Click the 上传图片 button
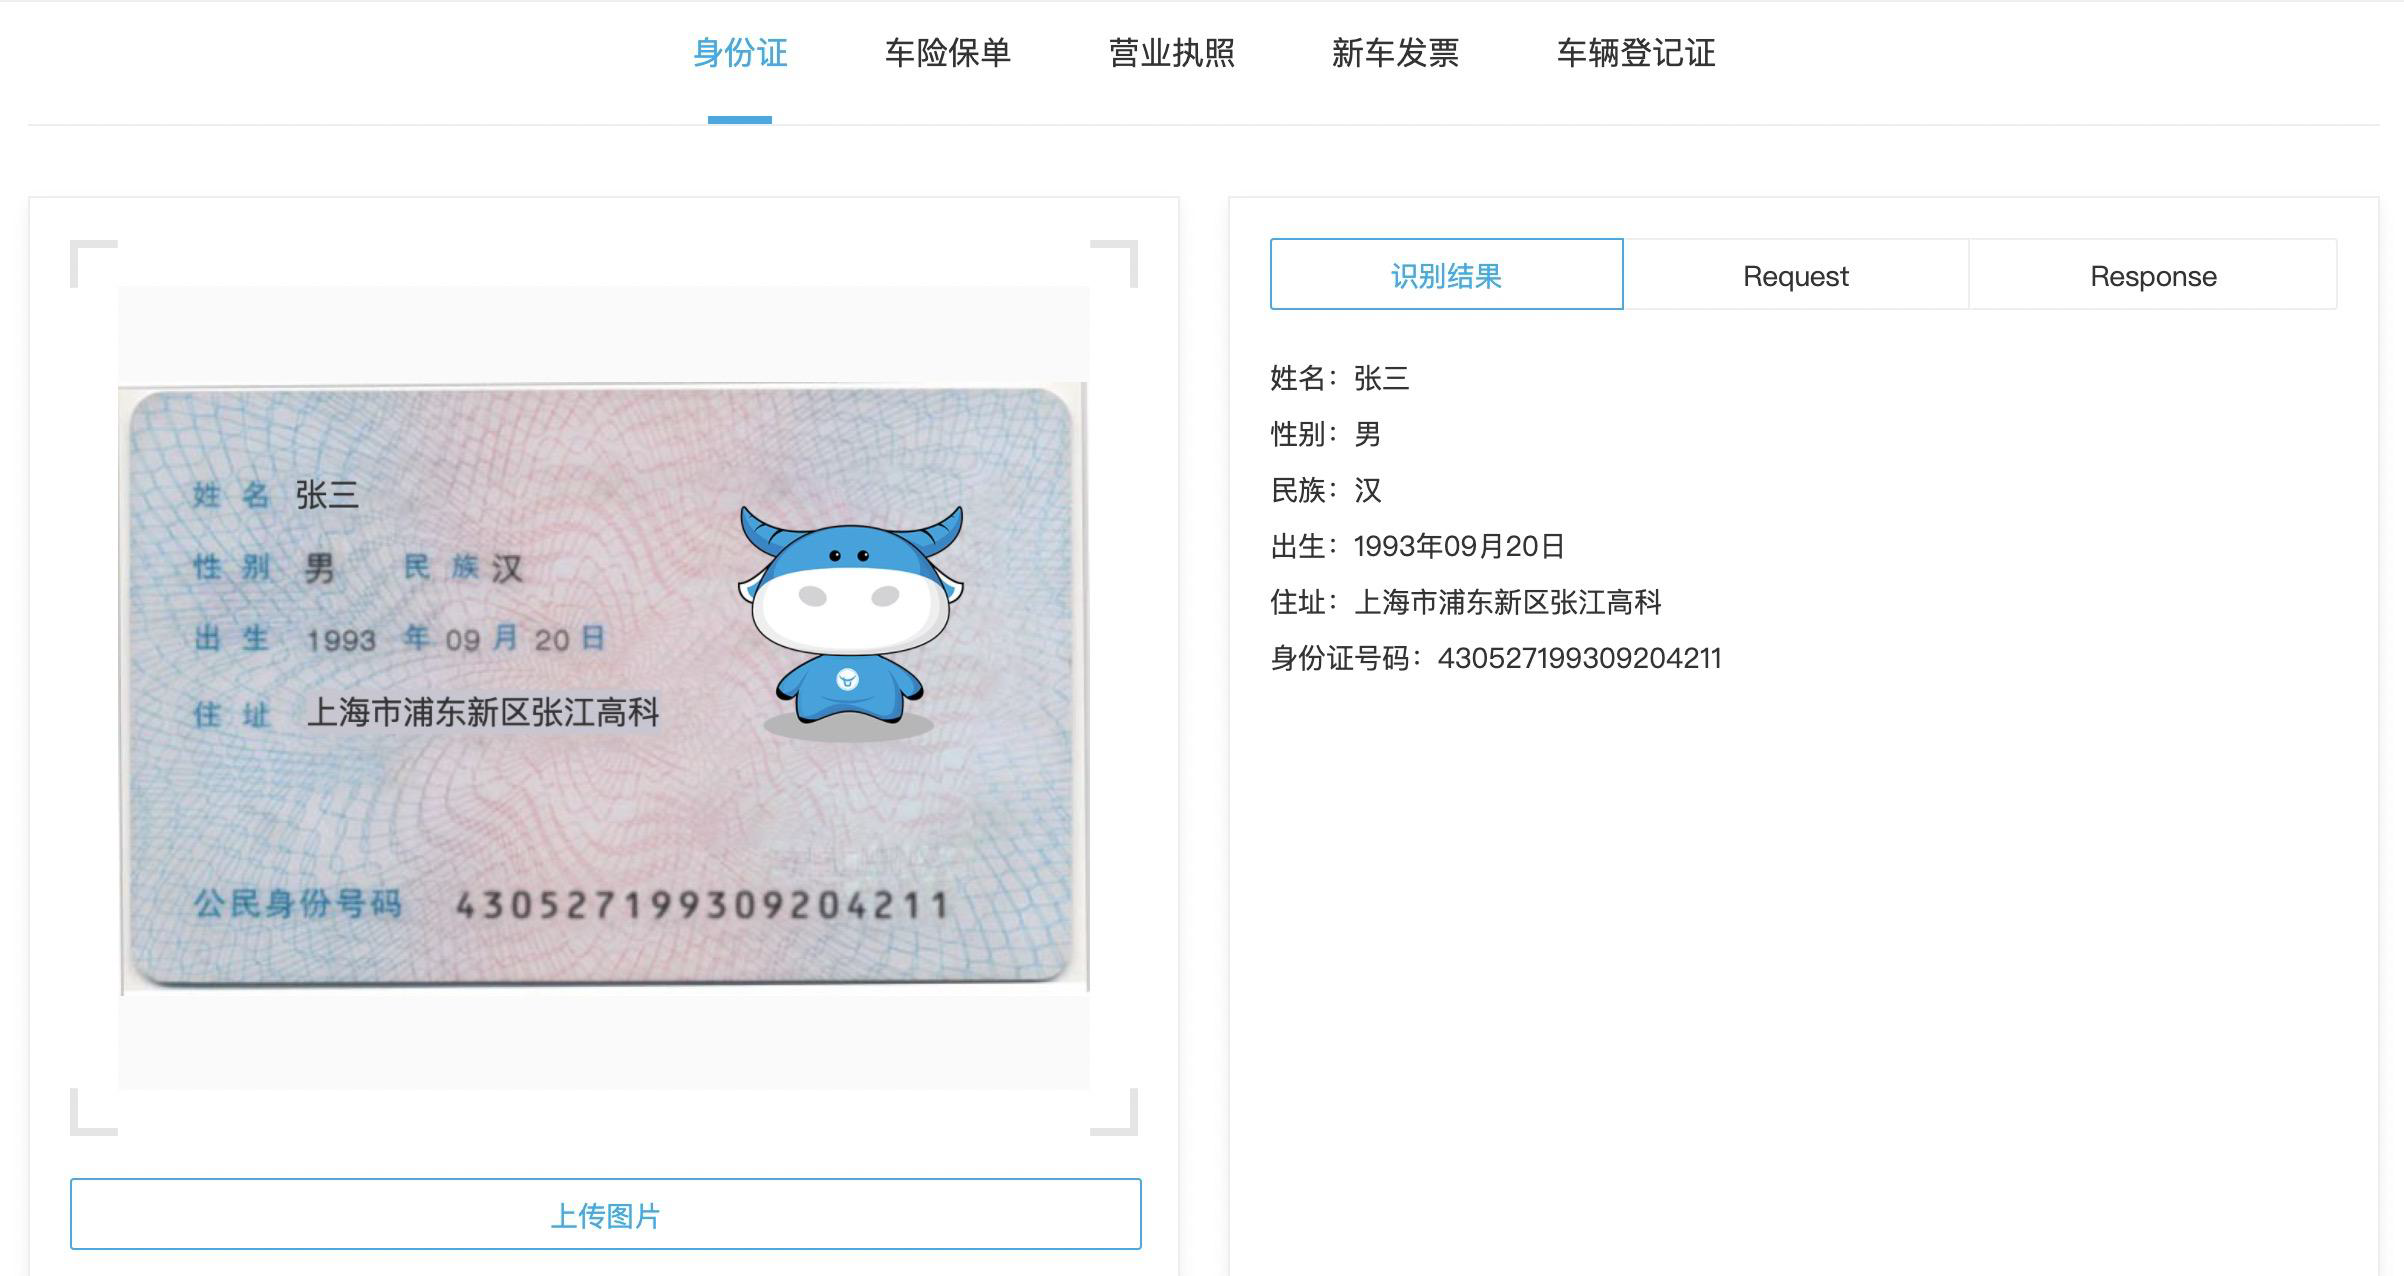2404x1276 pixels. click(x=605, y=1214)
